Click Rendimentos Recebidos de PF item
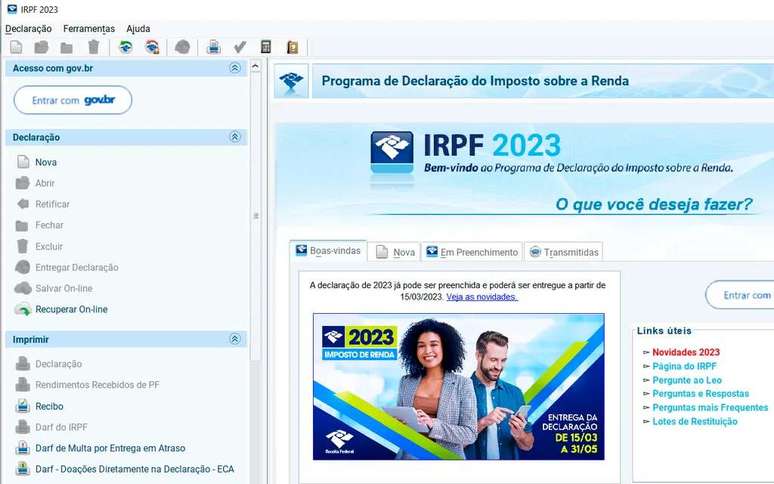The height and width of the screenshot is (484, 774). tap(97, 385)
